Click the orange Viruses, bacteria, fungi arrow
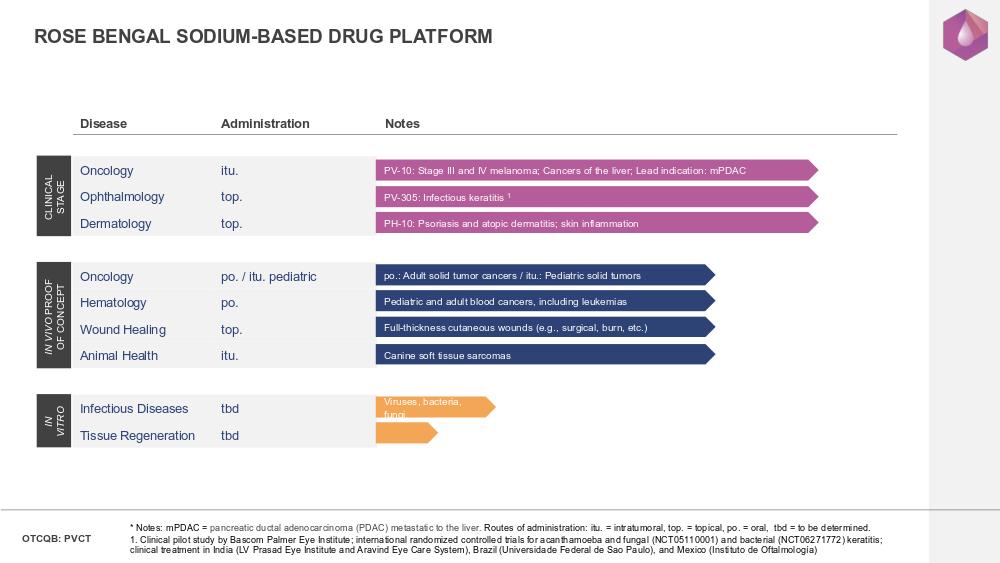Image resolution: width=1000 pixels, height=563 pixels. pyautogui.click(x=434, y=407)
